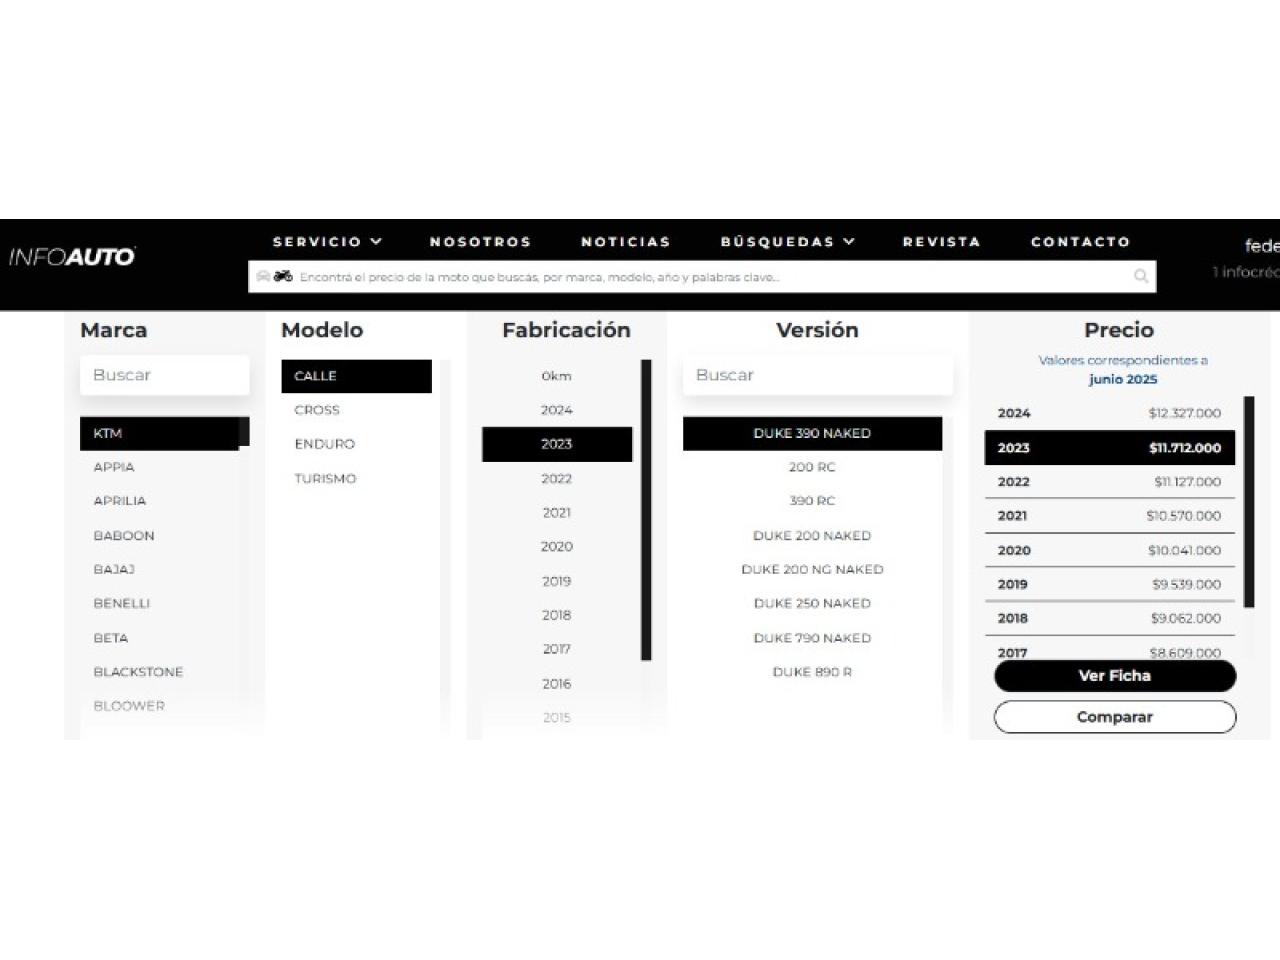Select ENDURO model category
1280x960 pixels.
click(x=325, y=444)
